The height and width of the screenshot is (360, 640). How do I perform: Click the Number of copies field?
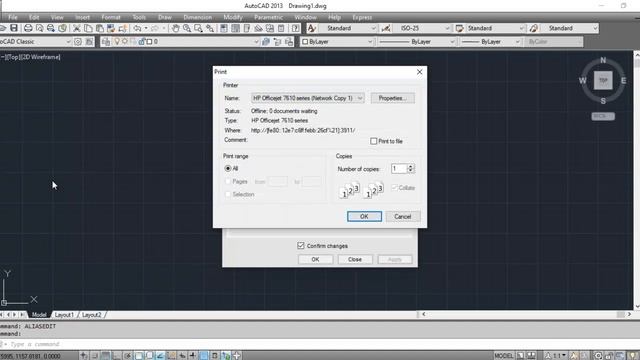pyautogui.click(x=399, y=169)
